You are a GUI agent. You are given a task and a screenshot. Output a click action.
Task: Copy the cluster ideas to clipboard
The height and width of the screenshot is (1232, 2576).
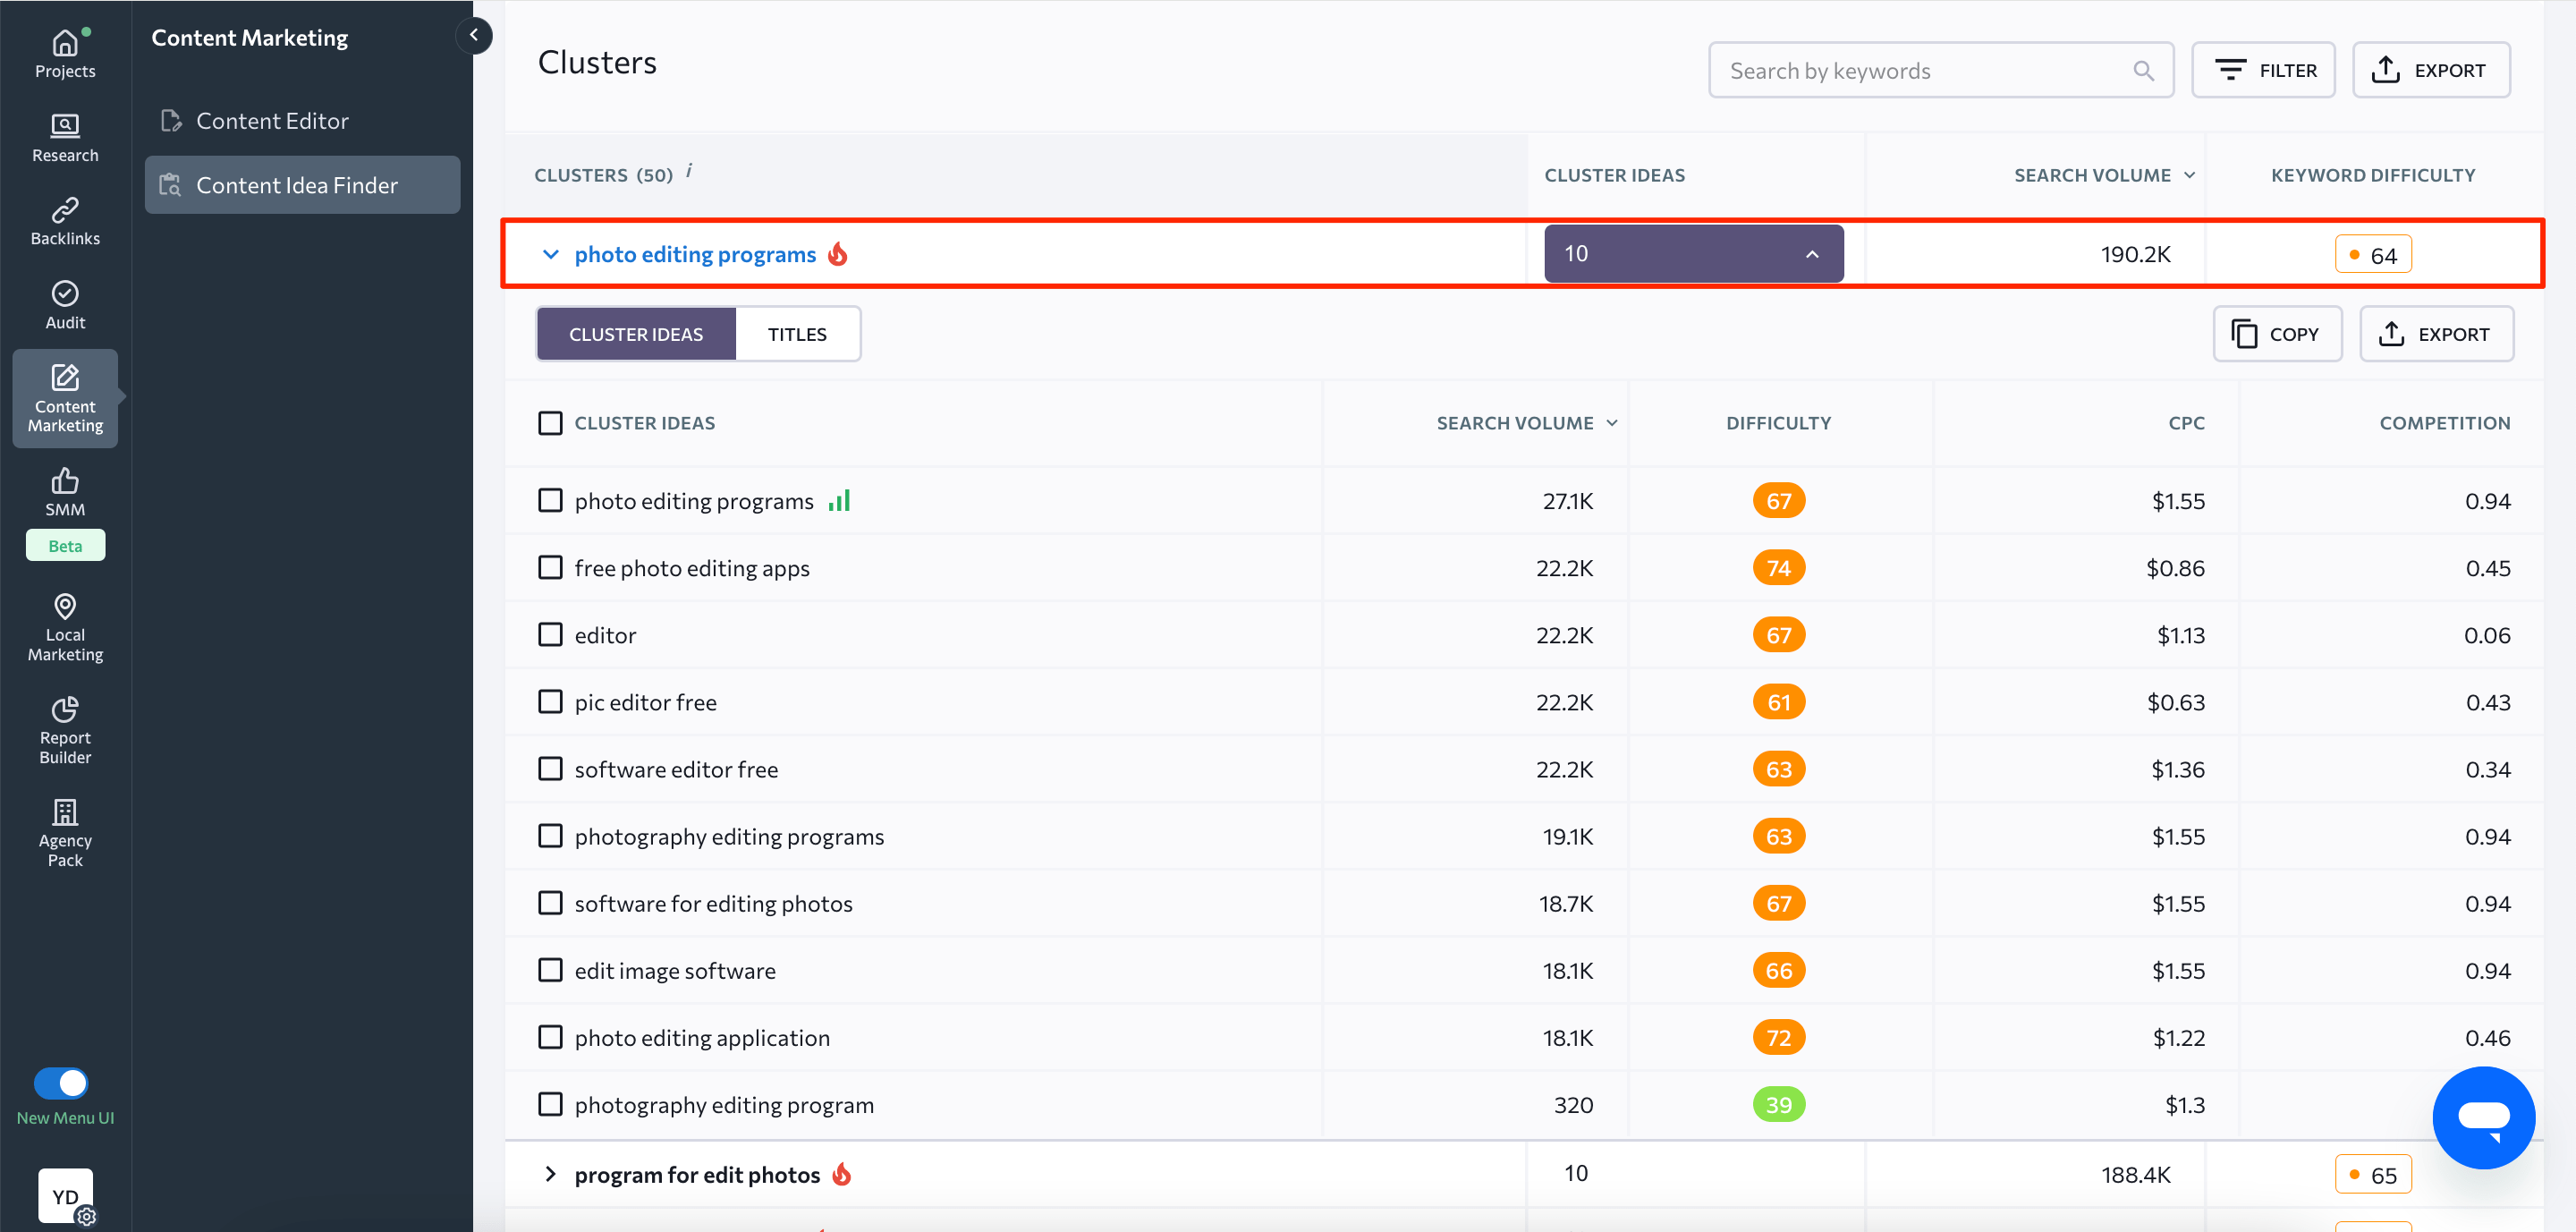point(2277,333)
